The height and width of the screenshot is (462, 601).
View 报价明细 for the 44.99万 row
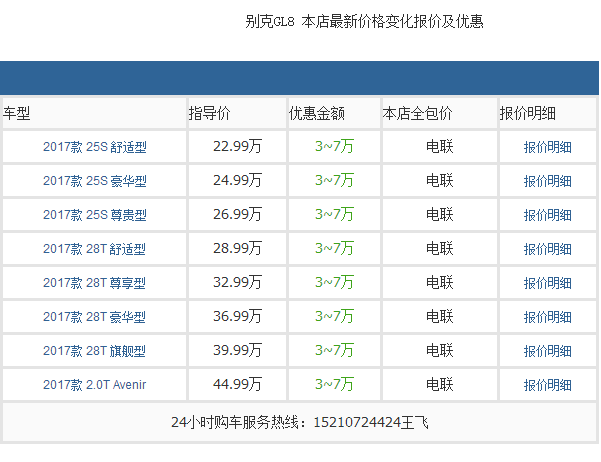[x=548, y=385]
